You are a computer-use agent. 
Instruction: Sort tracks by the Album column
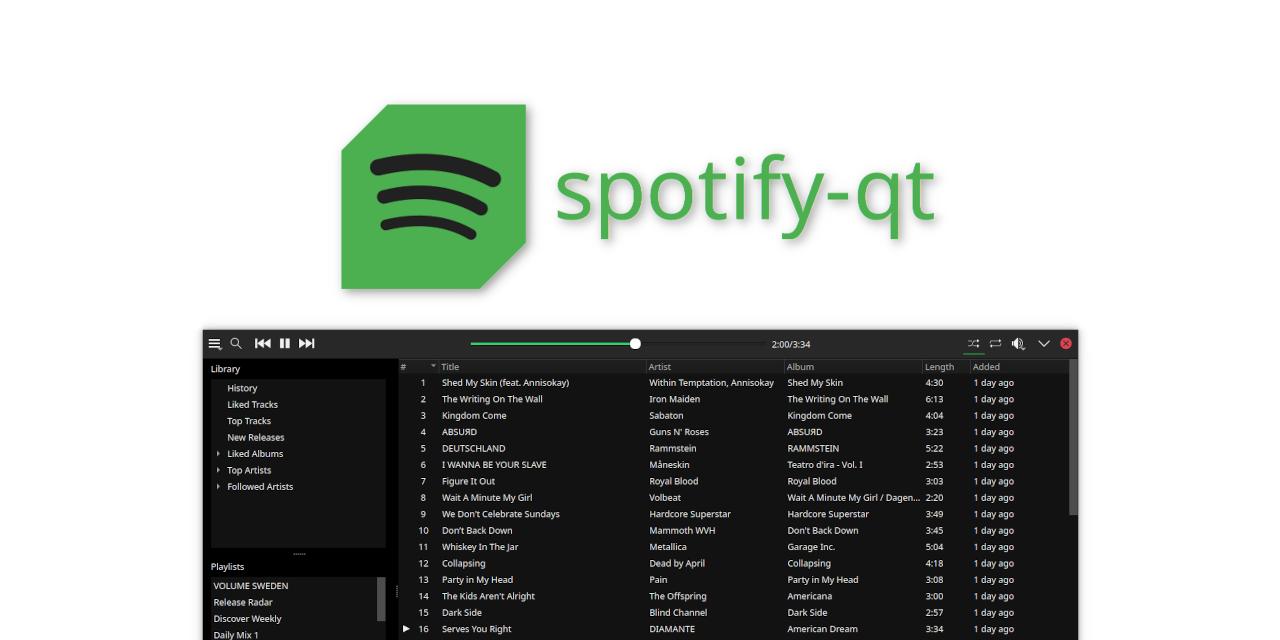pos(854,367)
